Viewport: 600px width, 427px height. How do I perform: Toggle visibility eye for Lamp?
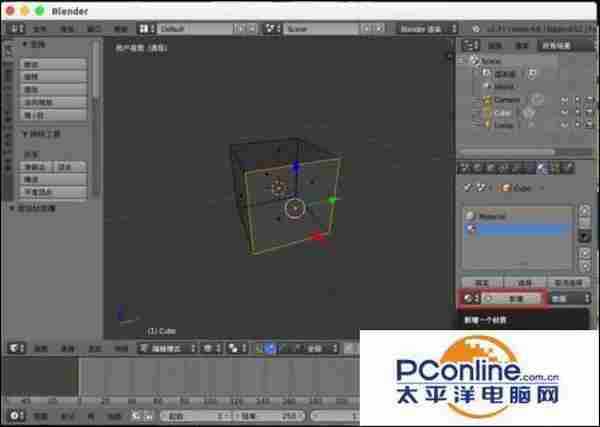point(564,125)
